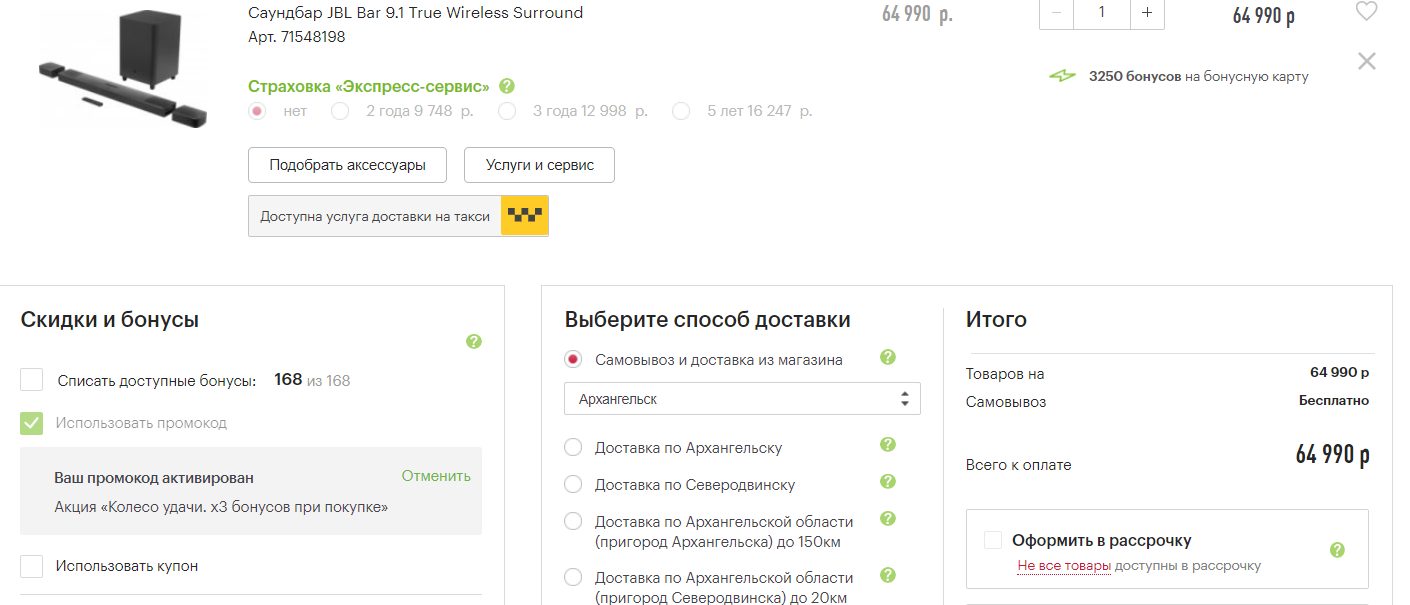
Task: Add soundbar to favorites with heart icon
Action: [1366, 12]
